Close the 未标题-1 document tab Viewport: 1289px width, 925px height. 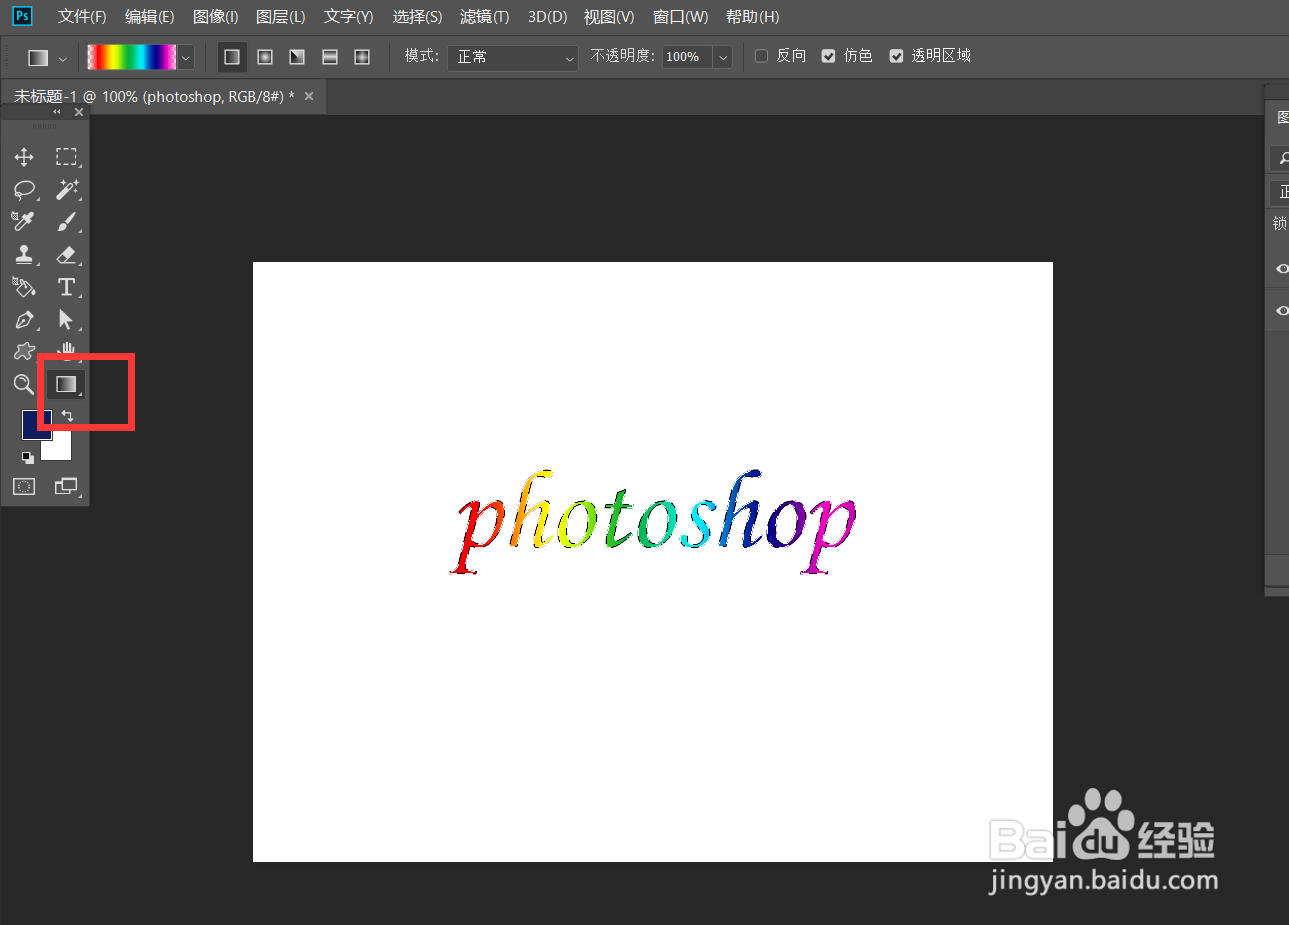tap(309, 96)
